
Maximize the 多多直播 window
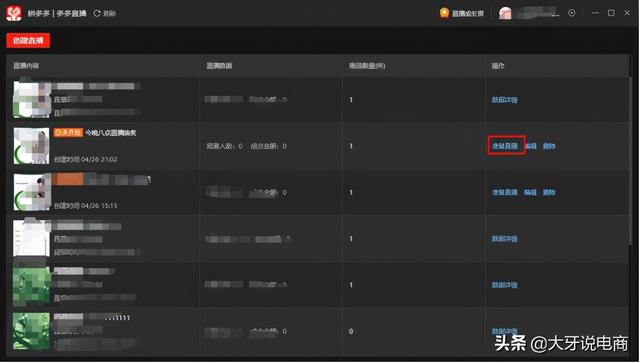pyautogui.click(x=611, y=13)
